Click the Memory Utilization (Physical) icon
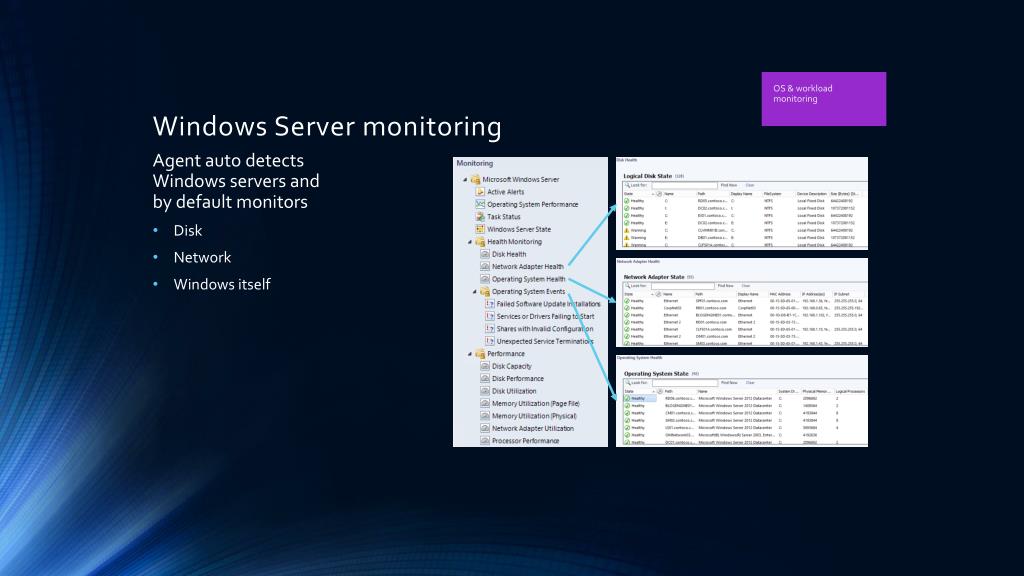Image resolution: width=1024 pixels, height=576 pixels. tap(485, 416)
